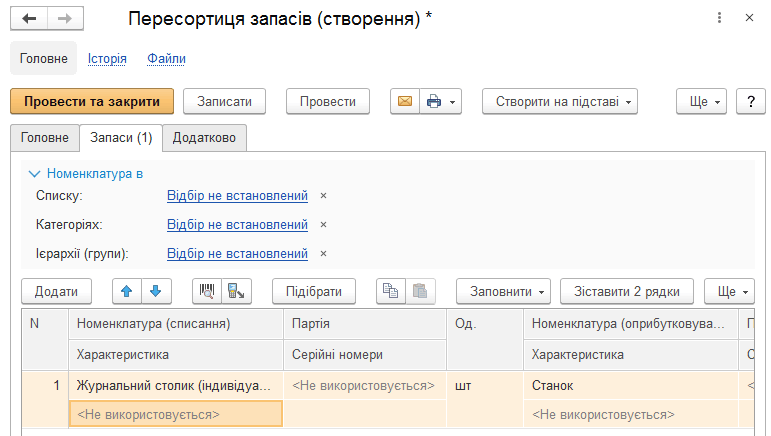The width and height of the screenshot is (771, 436).
Task: Open help with the ? button
Action: (x=751, y=101)
